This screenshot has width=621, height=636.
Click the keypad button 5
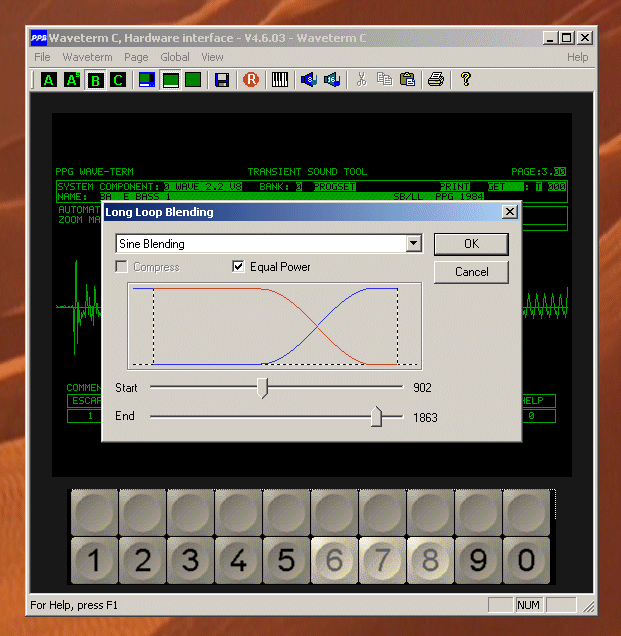(286, 560)
